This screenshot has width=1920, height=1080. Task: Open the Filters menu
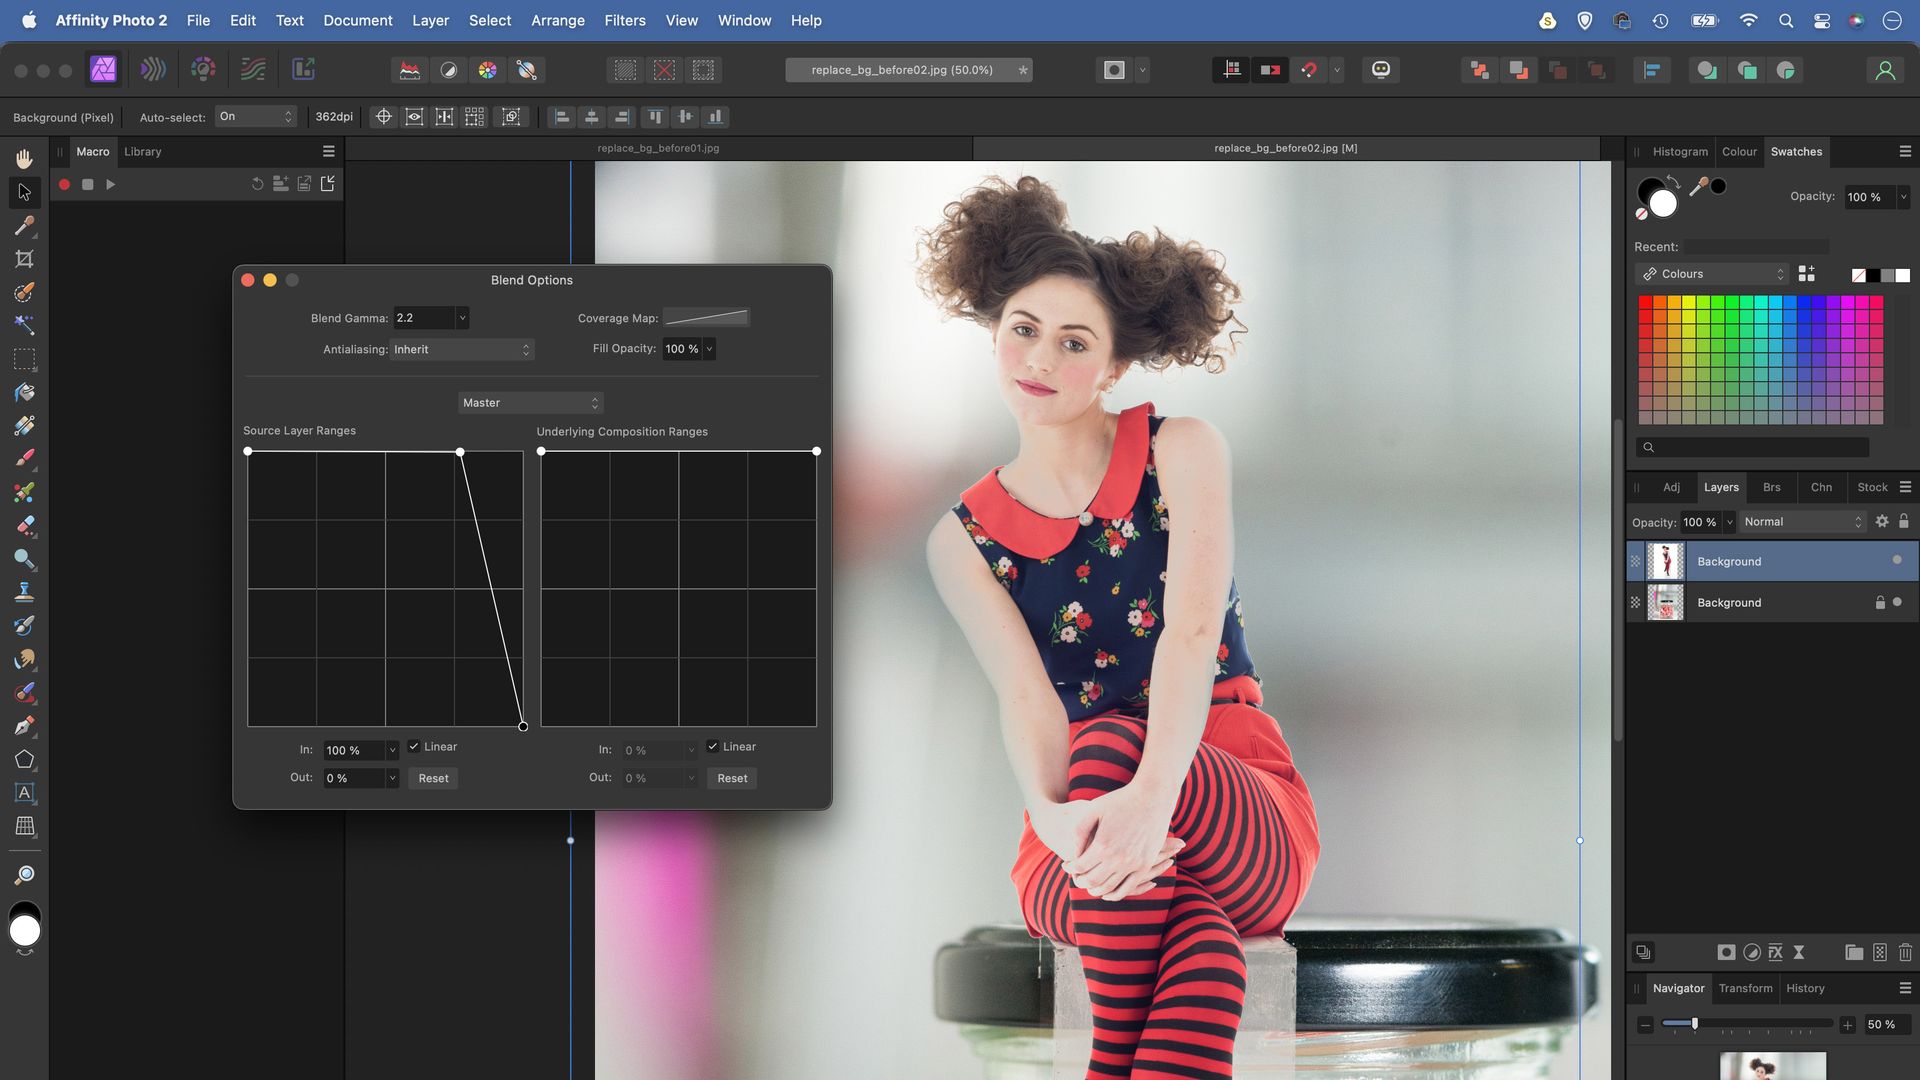coord(624,20)
